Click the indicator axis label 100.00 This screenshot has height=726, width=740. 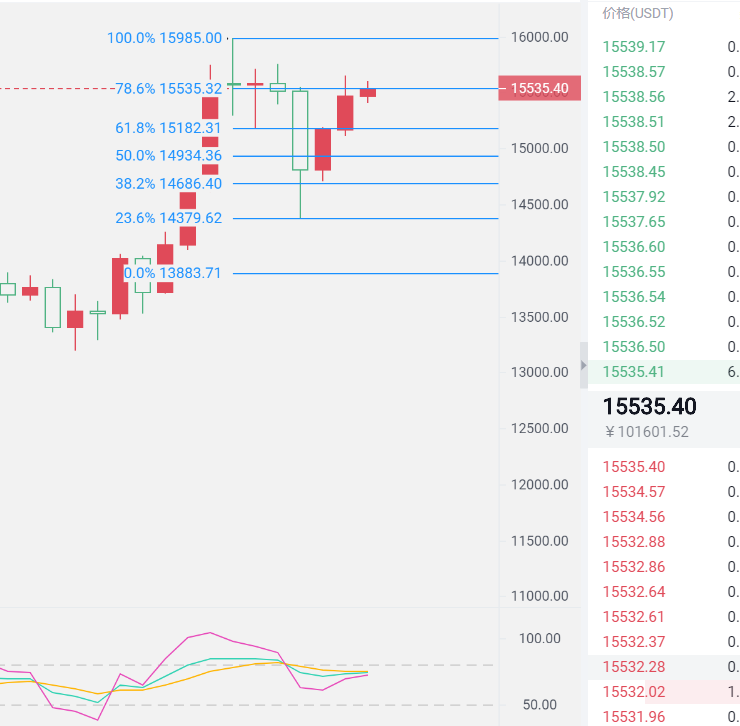click(539, 638)
